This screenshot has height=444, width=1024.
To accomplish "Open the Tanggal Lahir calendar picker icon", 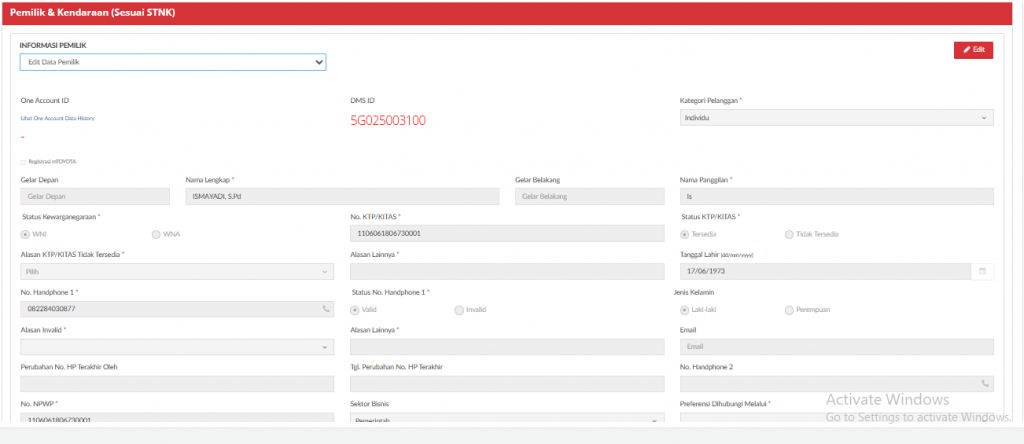I will (982, 271).
